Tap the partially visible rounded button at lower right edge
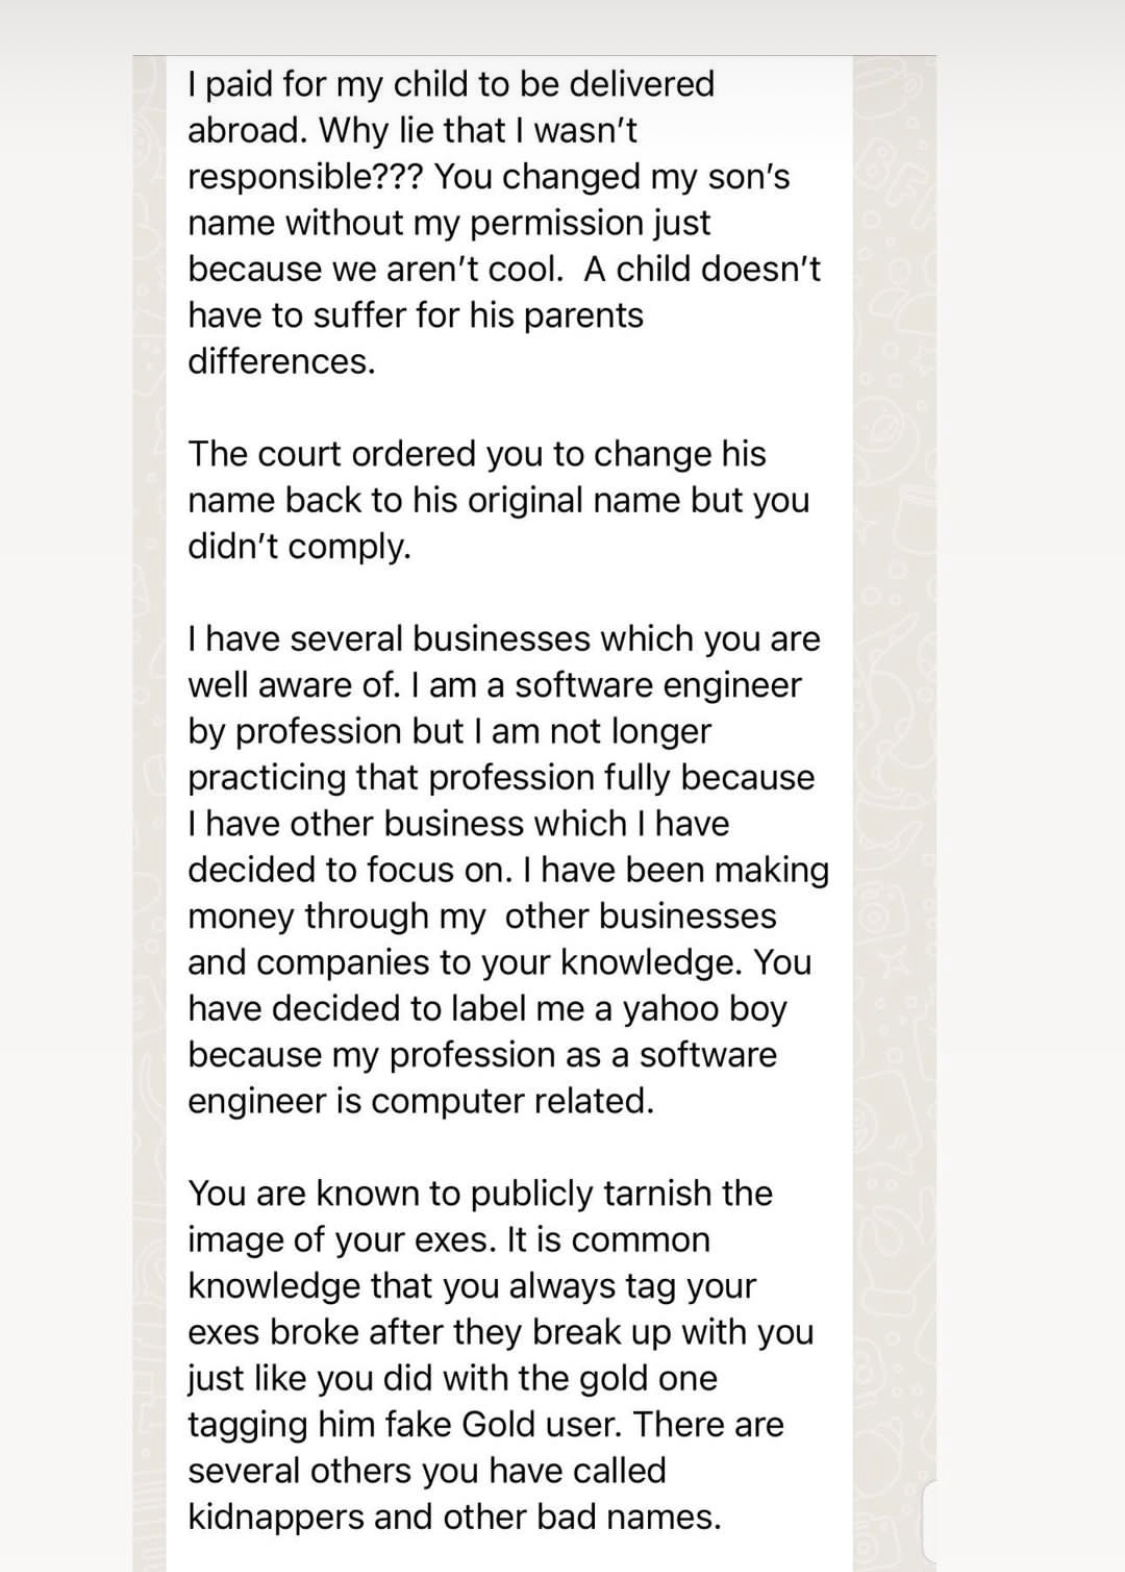Viewport: 1125px width, 1572px height. [928, 1521]
